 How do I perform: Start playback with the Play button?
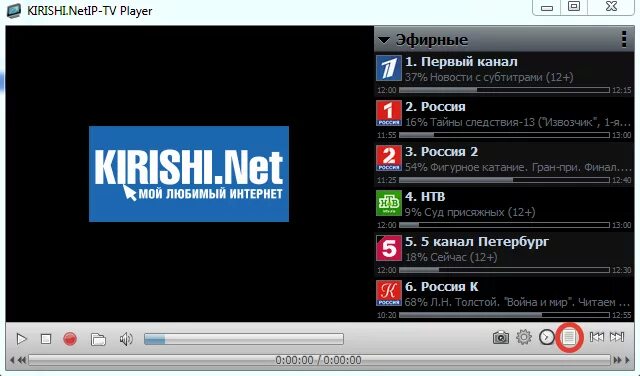click(21, 338)
